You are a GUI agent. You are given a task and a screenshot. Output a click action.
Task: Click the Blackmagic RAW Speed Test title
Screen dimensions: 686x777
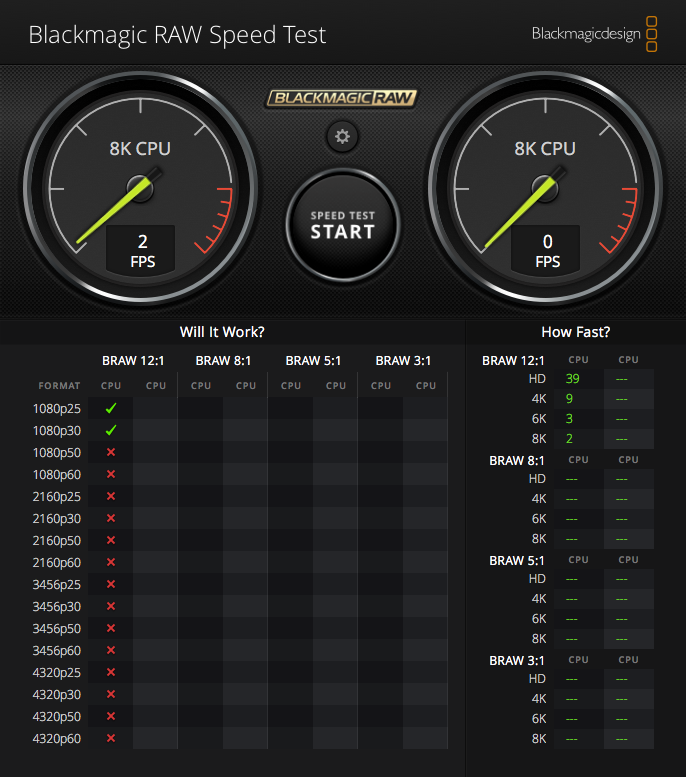coord(177,35)
